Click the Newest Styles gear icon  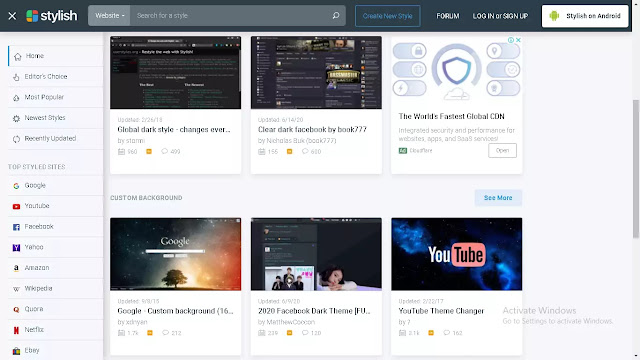[x=16, y=118]
